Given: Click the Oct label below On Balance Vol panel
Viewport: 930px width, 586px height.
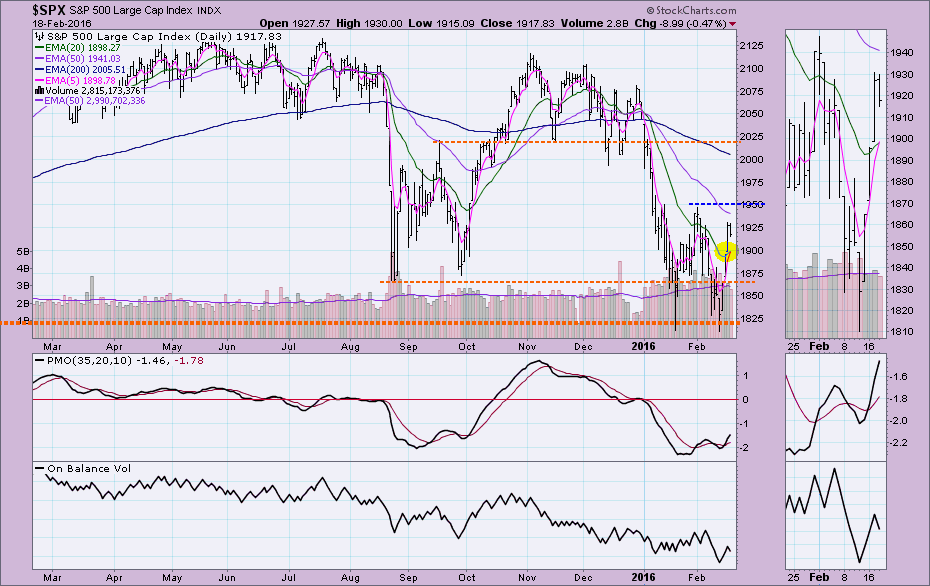Looking at the screenshot, I should tap(467, 578).
